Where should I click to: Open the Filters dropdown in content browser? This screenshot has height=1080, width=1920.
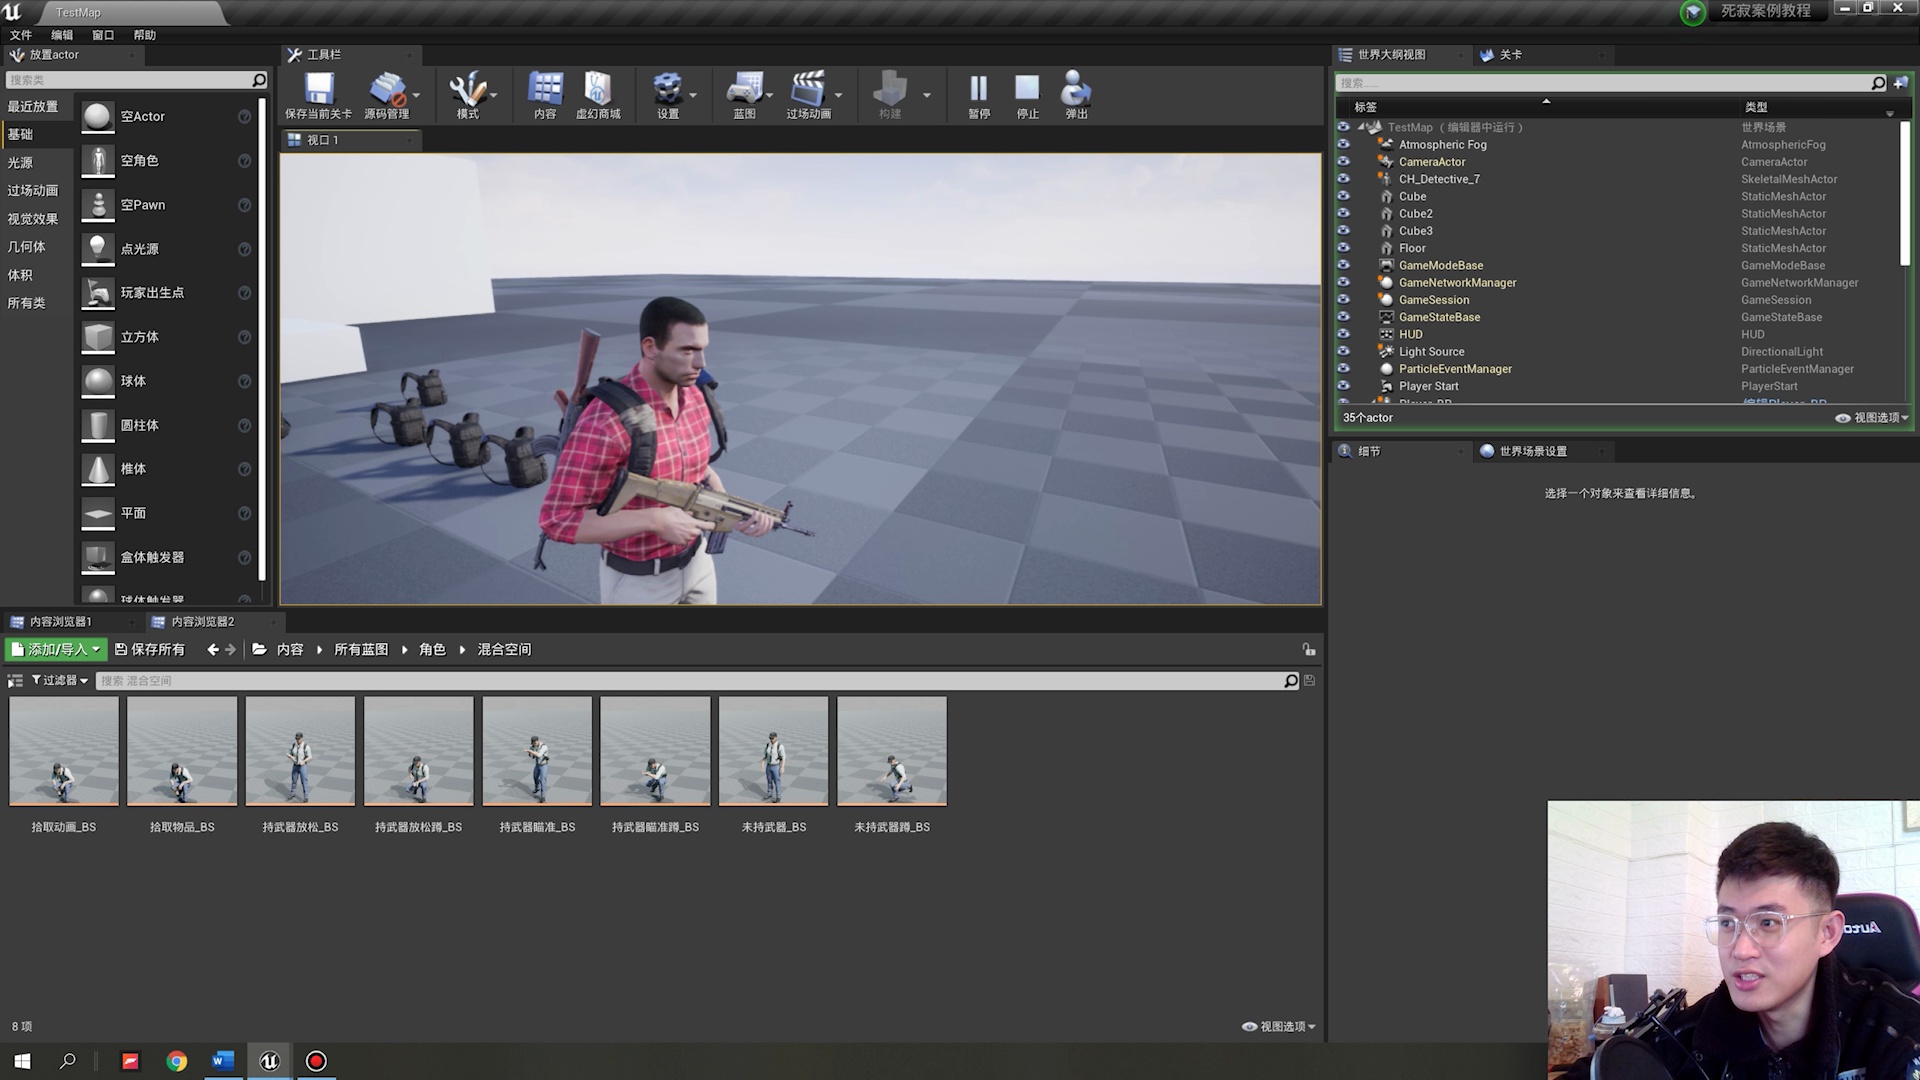[60, 680]
